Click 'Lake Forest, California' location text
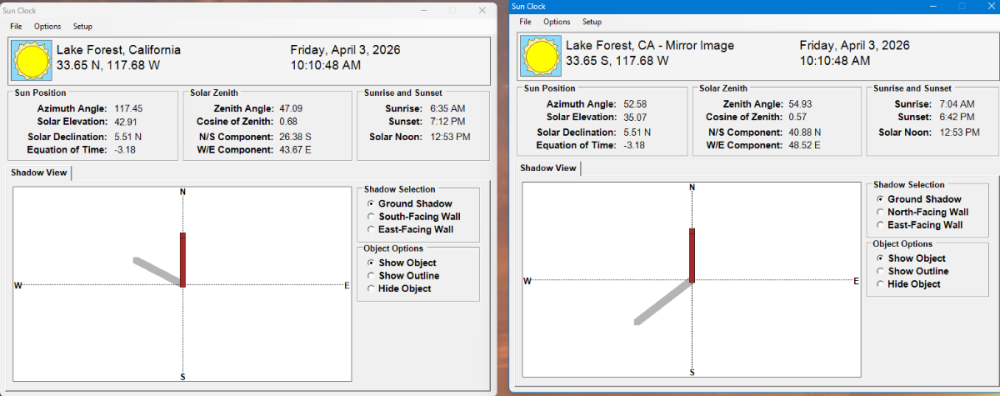The image size is (1000, 396). pyautogui.click(x=119, y=50)
